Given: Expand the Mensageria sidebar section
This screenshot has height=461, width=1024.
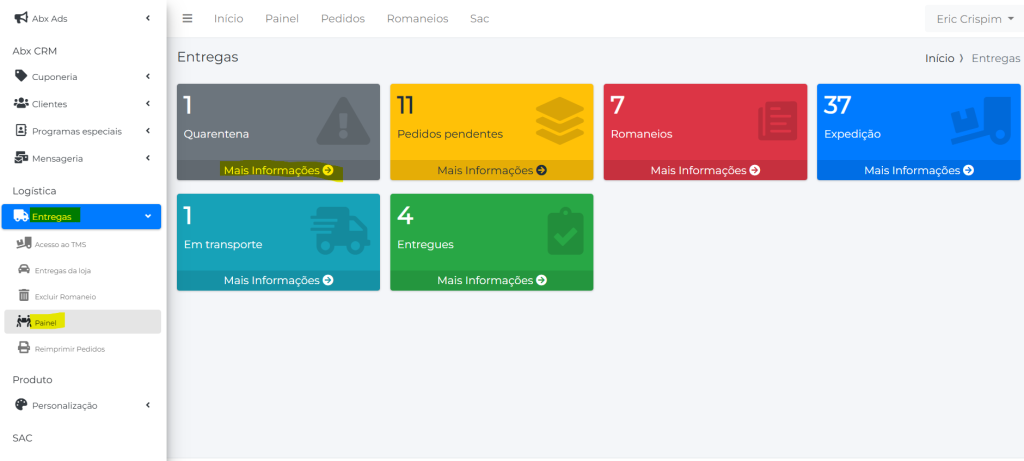Looking at the screenshot, I should [x=147, y=157].
